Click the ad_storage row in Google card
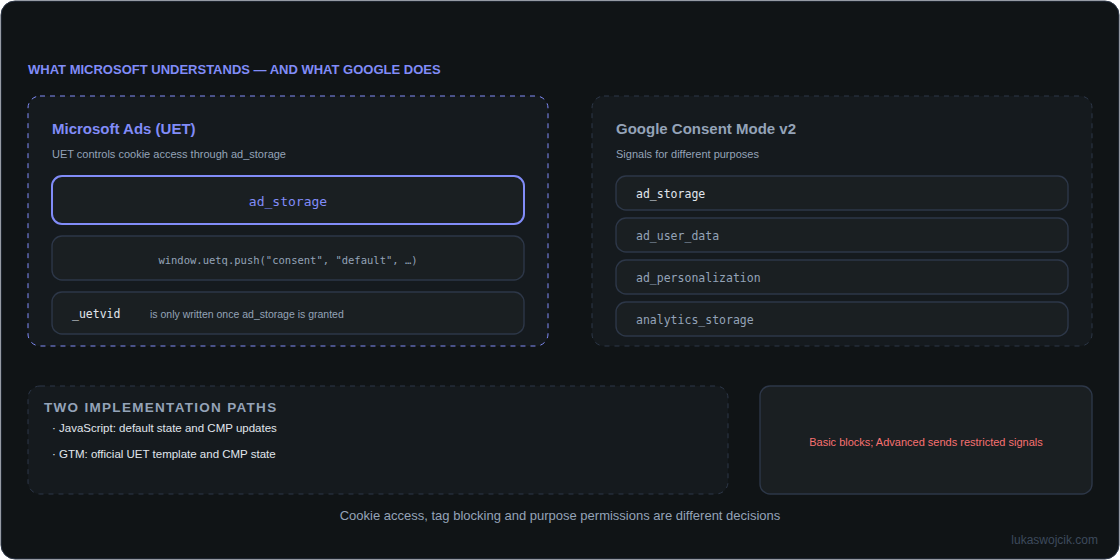 (842, 193)
